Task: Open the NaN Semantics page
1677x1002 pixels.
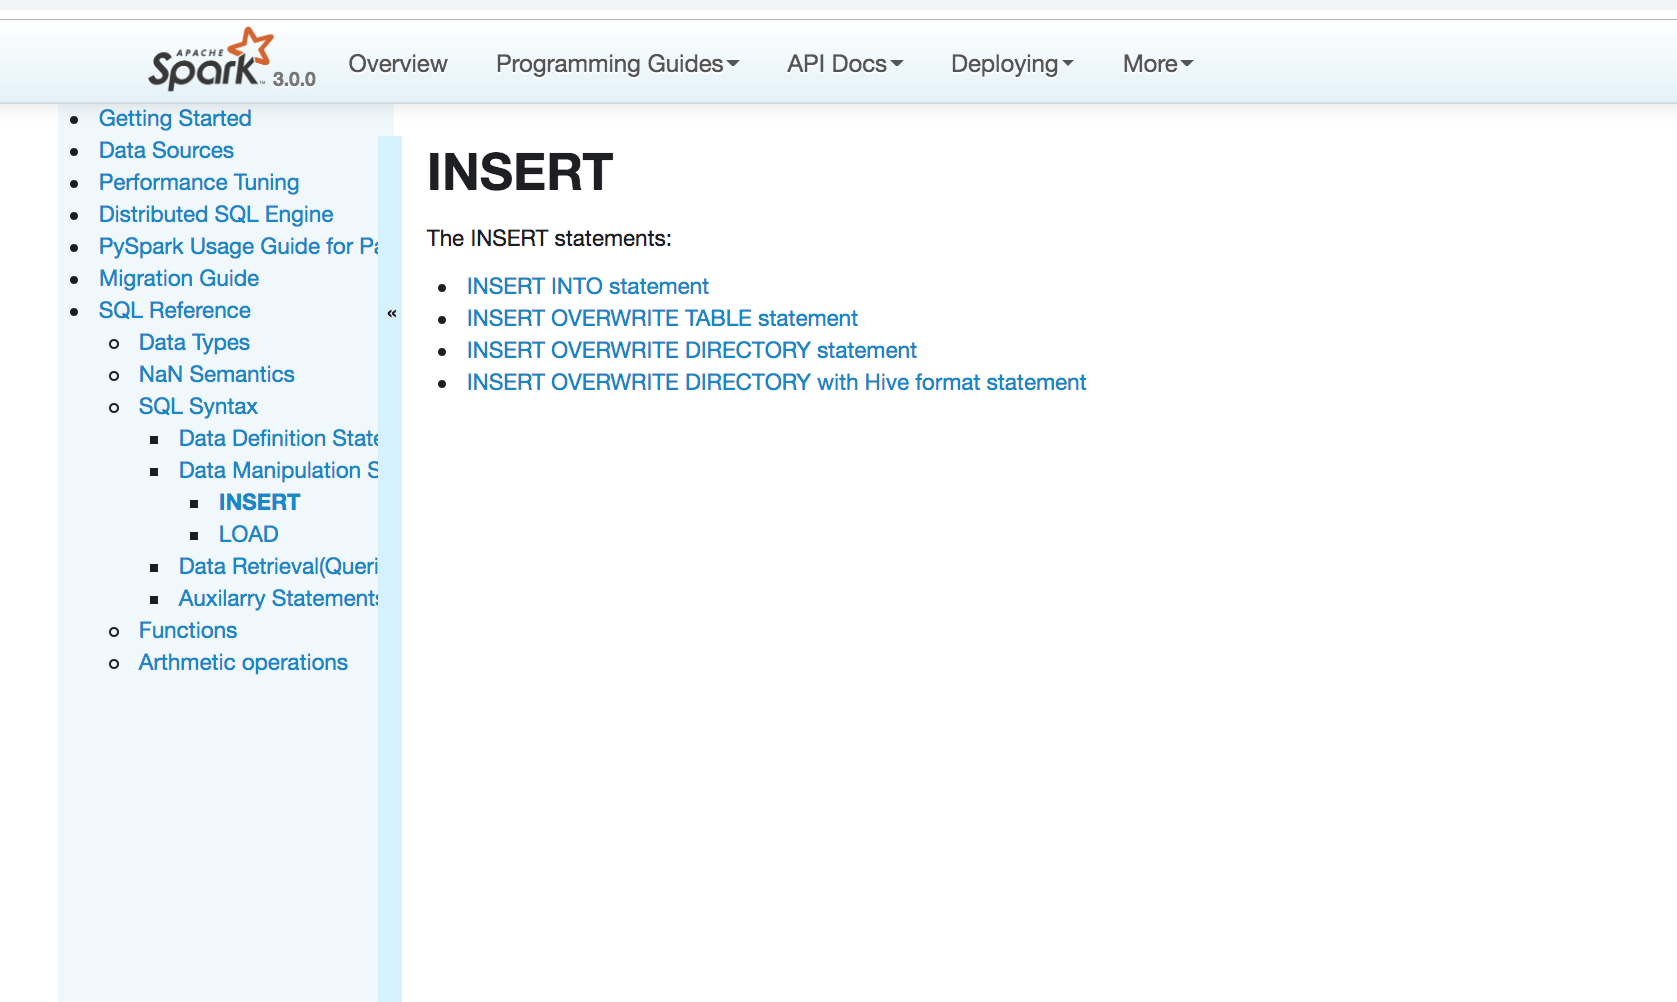Action: 217,374
